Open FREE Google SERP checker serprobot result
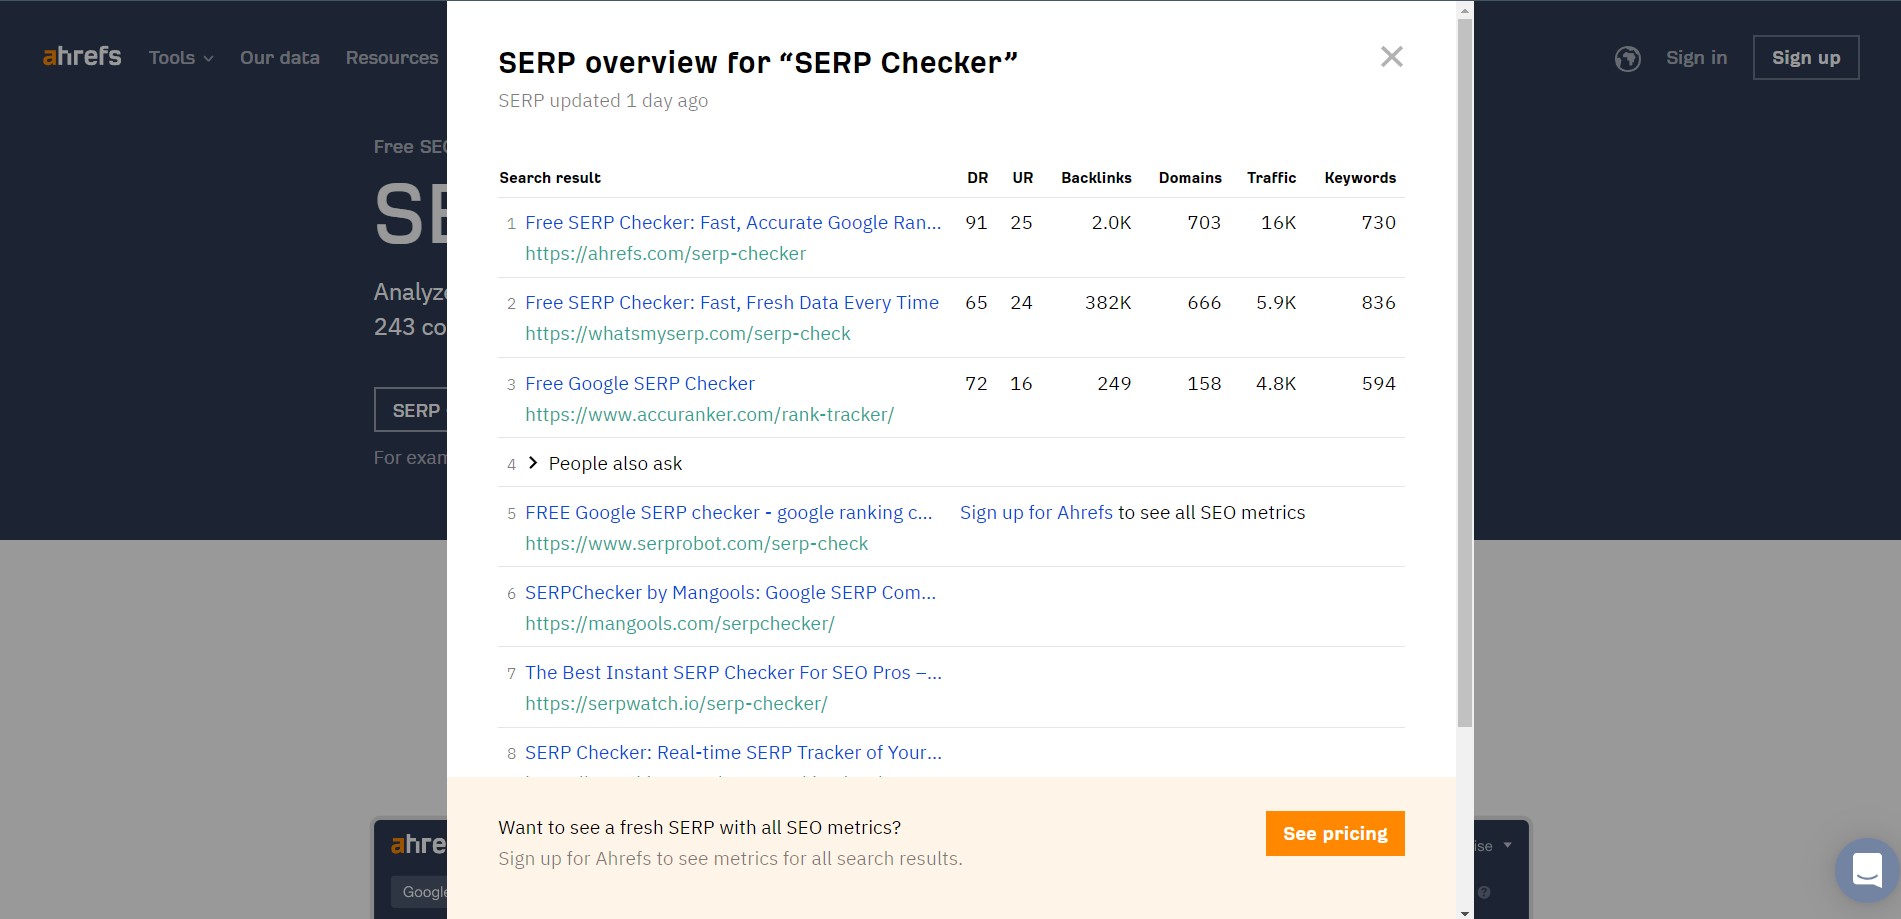1901x919 pixels. tap(728, 513)
